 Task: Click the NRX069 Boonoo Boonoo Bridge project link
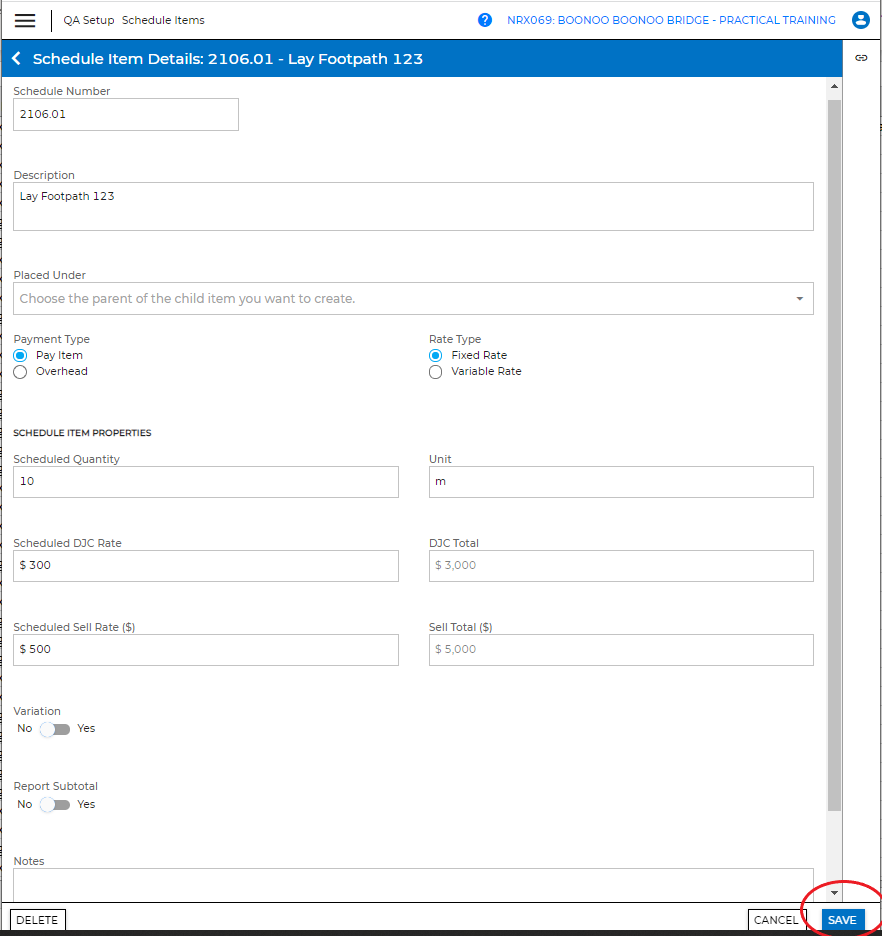pyautogui.click(x=671, y=20)
